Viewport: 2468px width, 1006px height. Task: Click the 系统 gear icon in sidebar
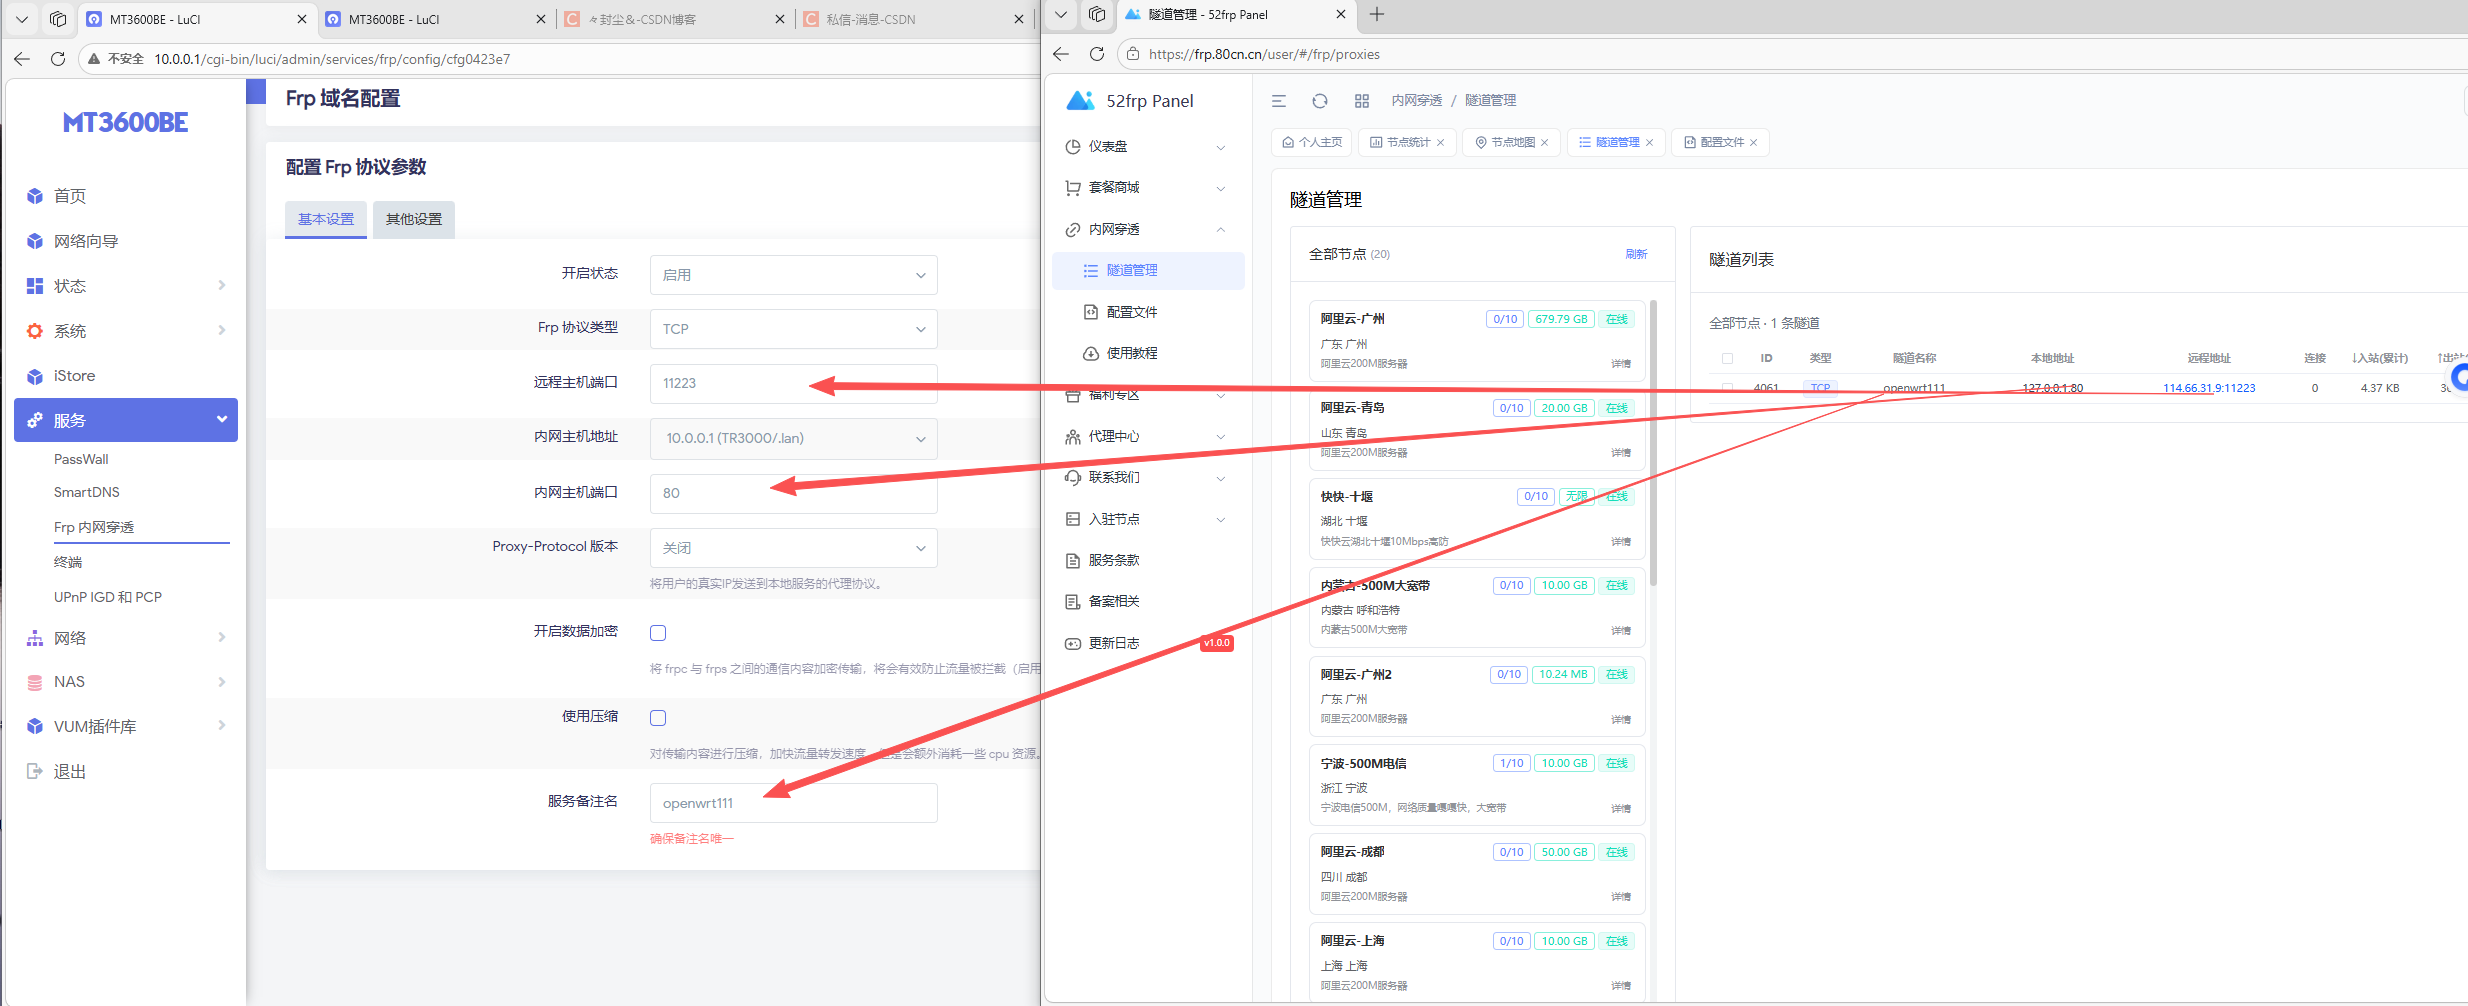point(35,331)
